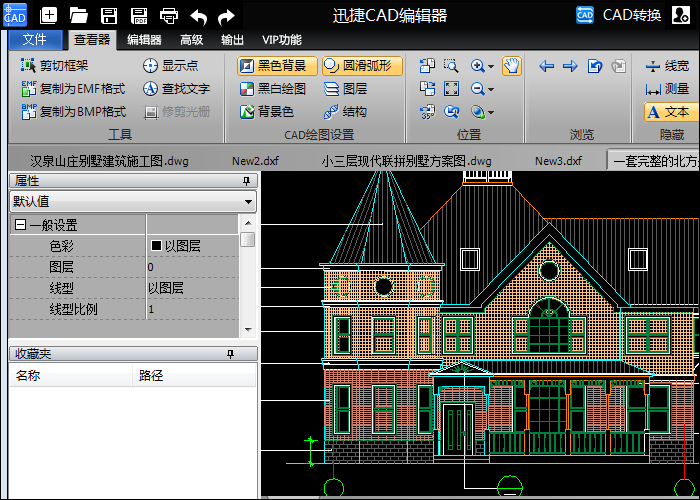
Task: Click the zoom out magnifier icon
Action: pos(477,89)
